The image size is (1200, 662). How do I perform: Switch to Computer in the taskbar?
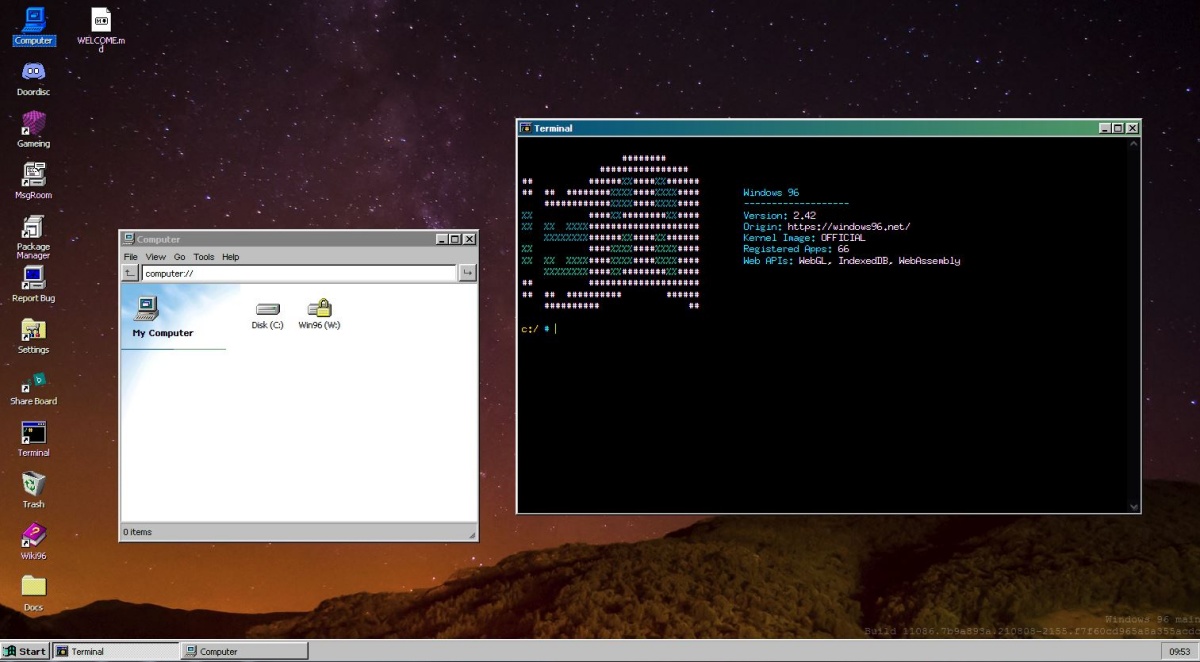click(244, 651)
